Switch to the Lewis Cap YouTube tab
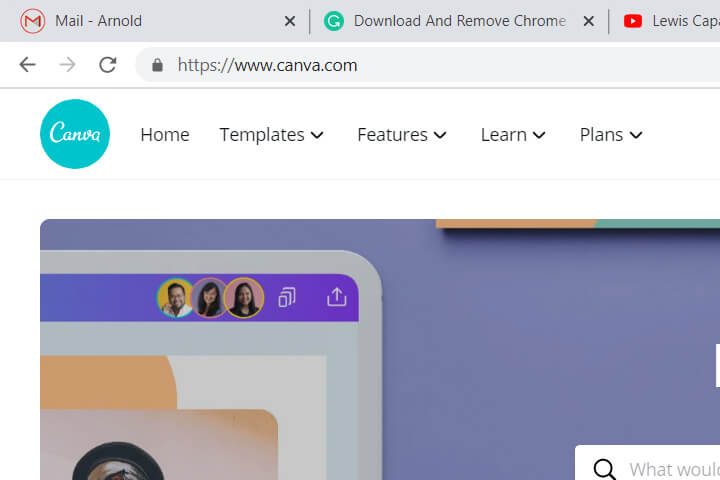The height and width of the screenshot is (480, 720). 665,21
